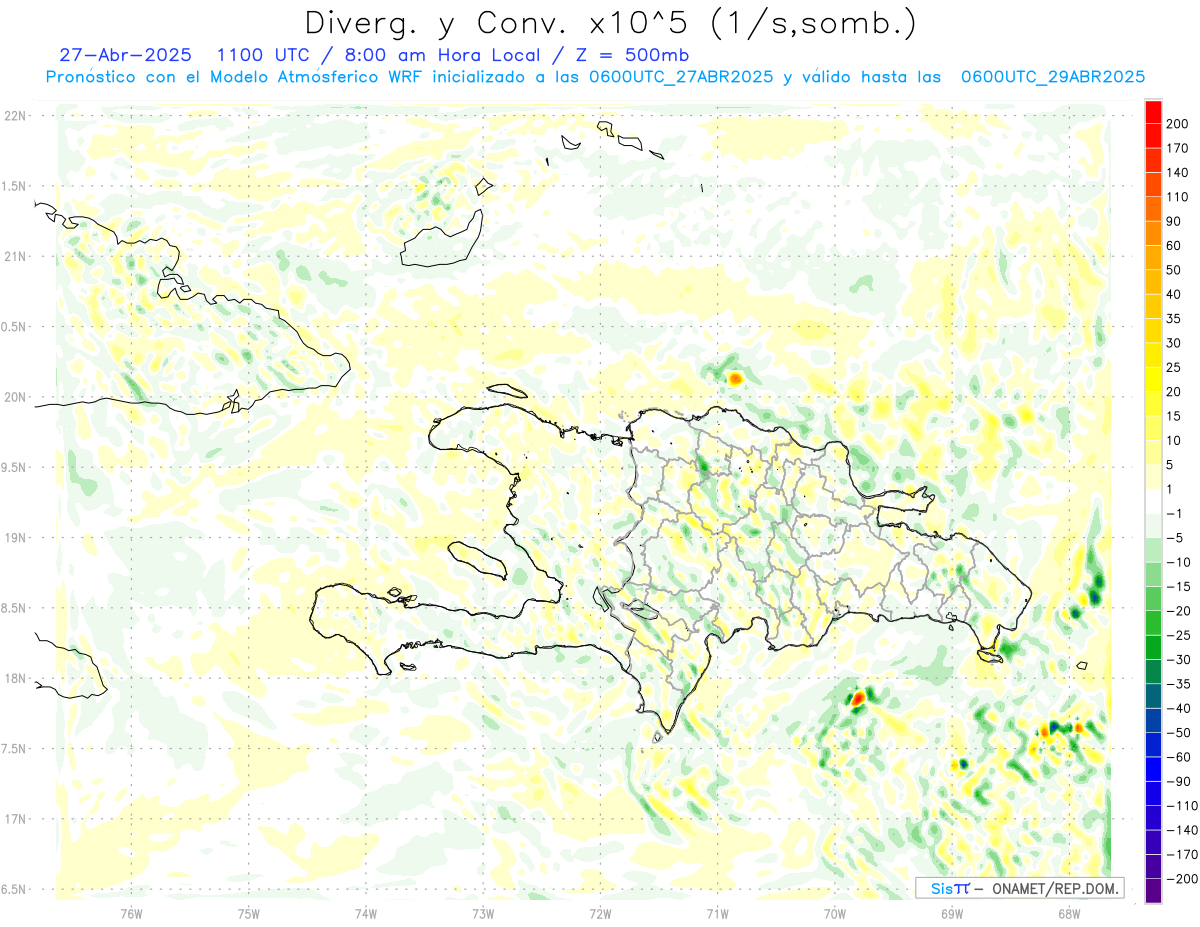This screenshot has height=927, width=1200.
Task: Click the 76W longitude label
Action: point(131,913)
